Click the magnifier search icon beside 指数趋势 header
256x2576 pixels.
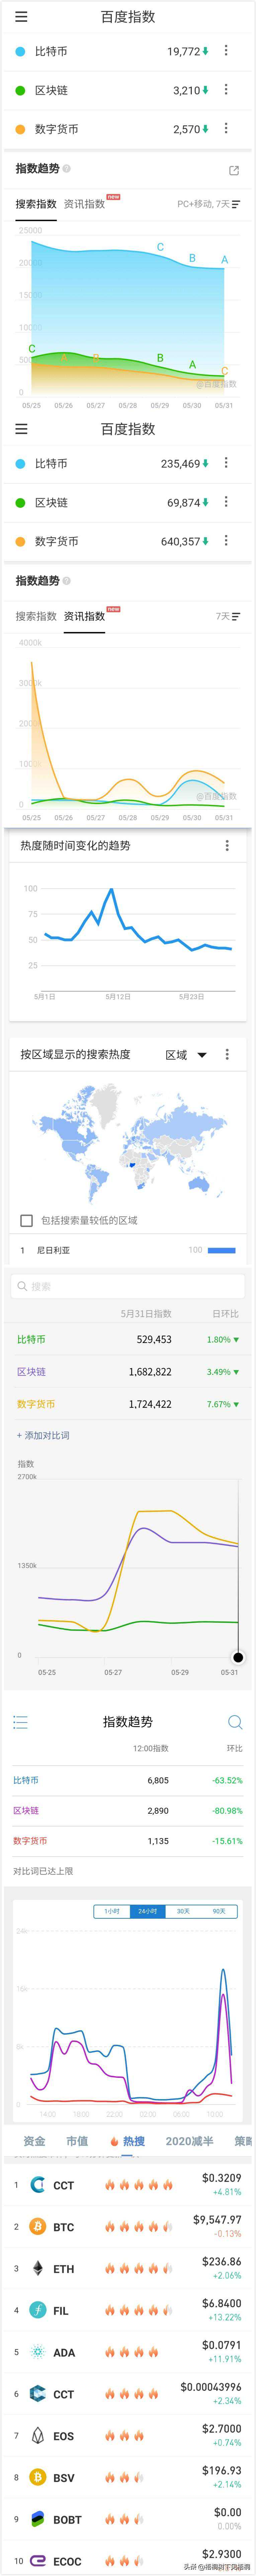click(235, 1722)
